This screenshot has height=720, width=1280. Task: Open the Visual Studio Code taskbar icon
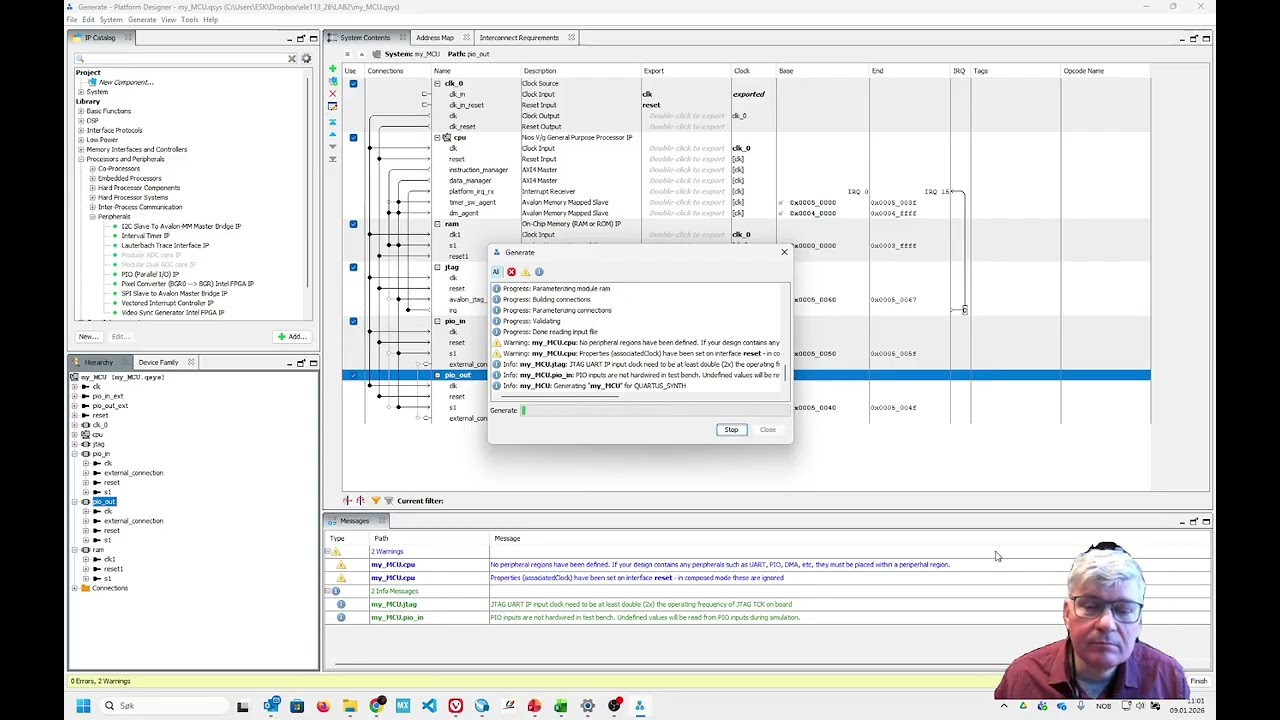pyautogui.click(x=429, y=706)
